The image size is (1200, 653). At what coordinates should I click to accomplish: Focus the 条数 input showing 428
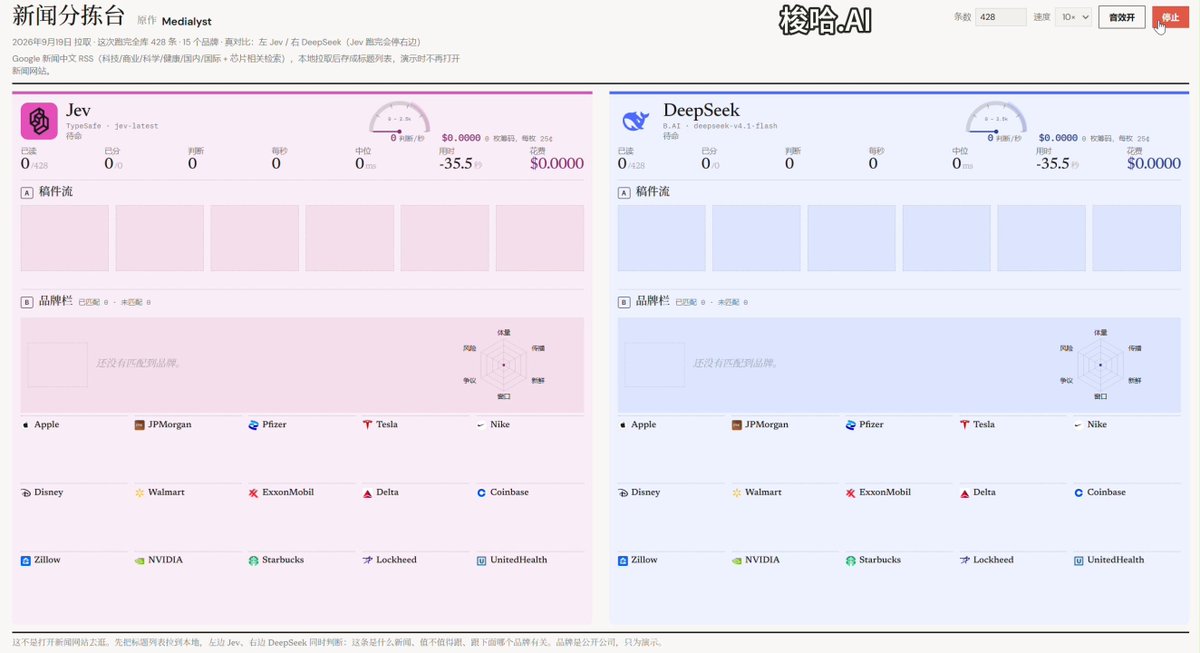tap(1001, 17)
